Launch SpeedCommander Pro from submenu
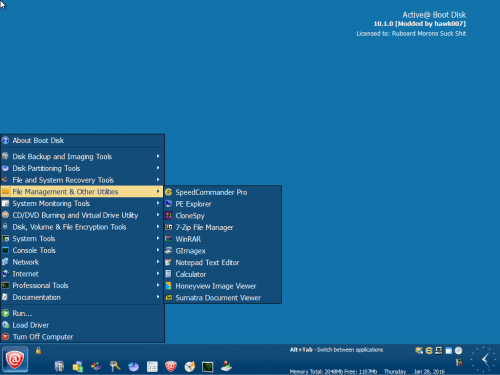This screenshot has height=375, width=500. tap(222, 192)
